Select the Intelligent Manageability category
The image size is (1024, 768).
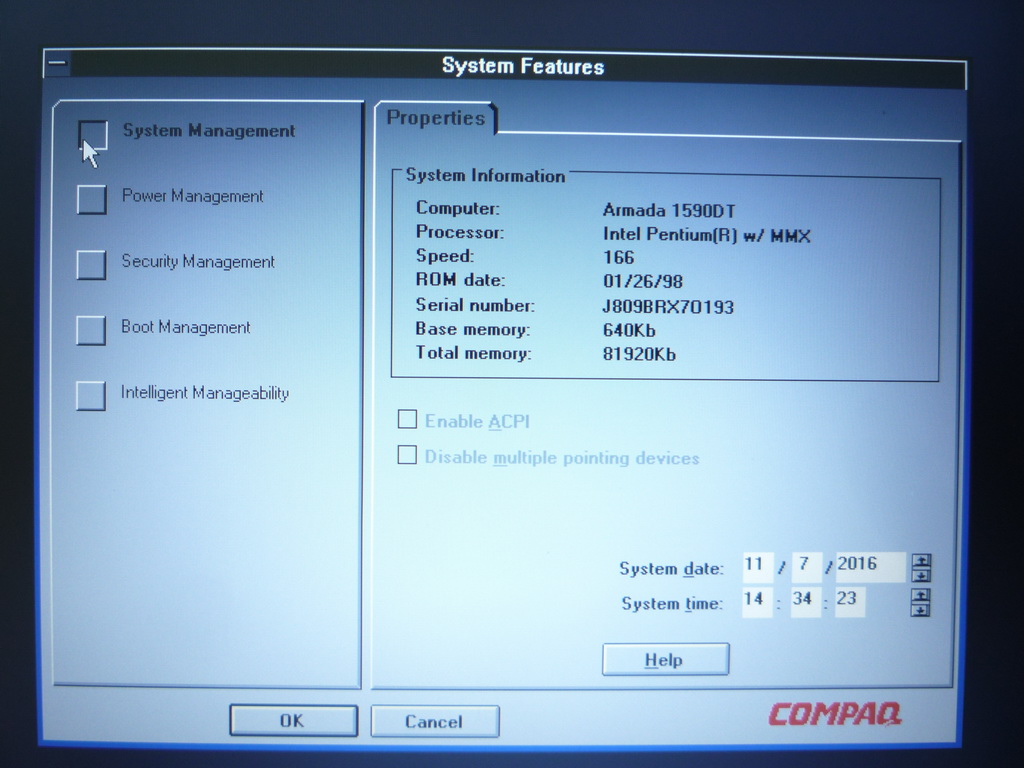91,396
